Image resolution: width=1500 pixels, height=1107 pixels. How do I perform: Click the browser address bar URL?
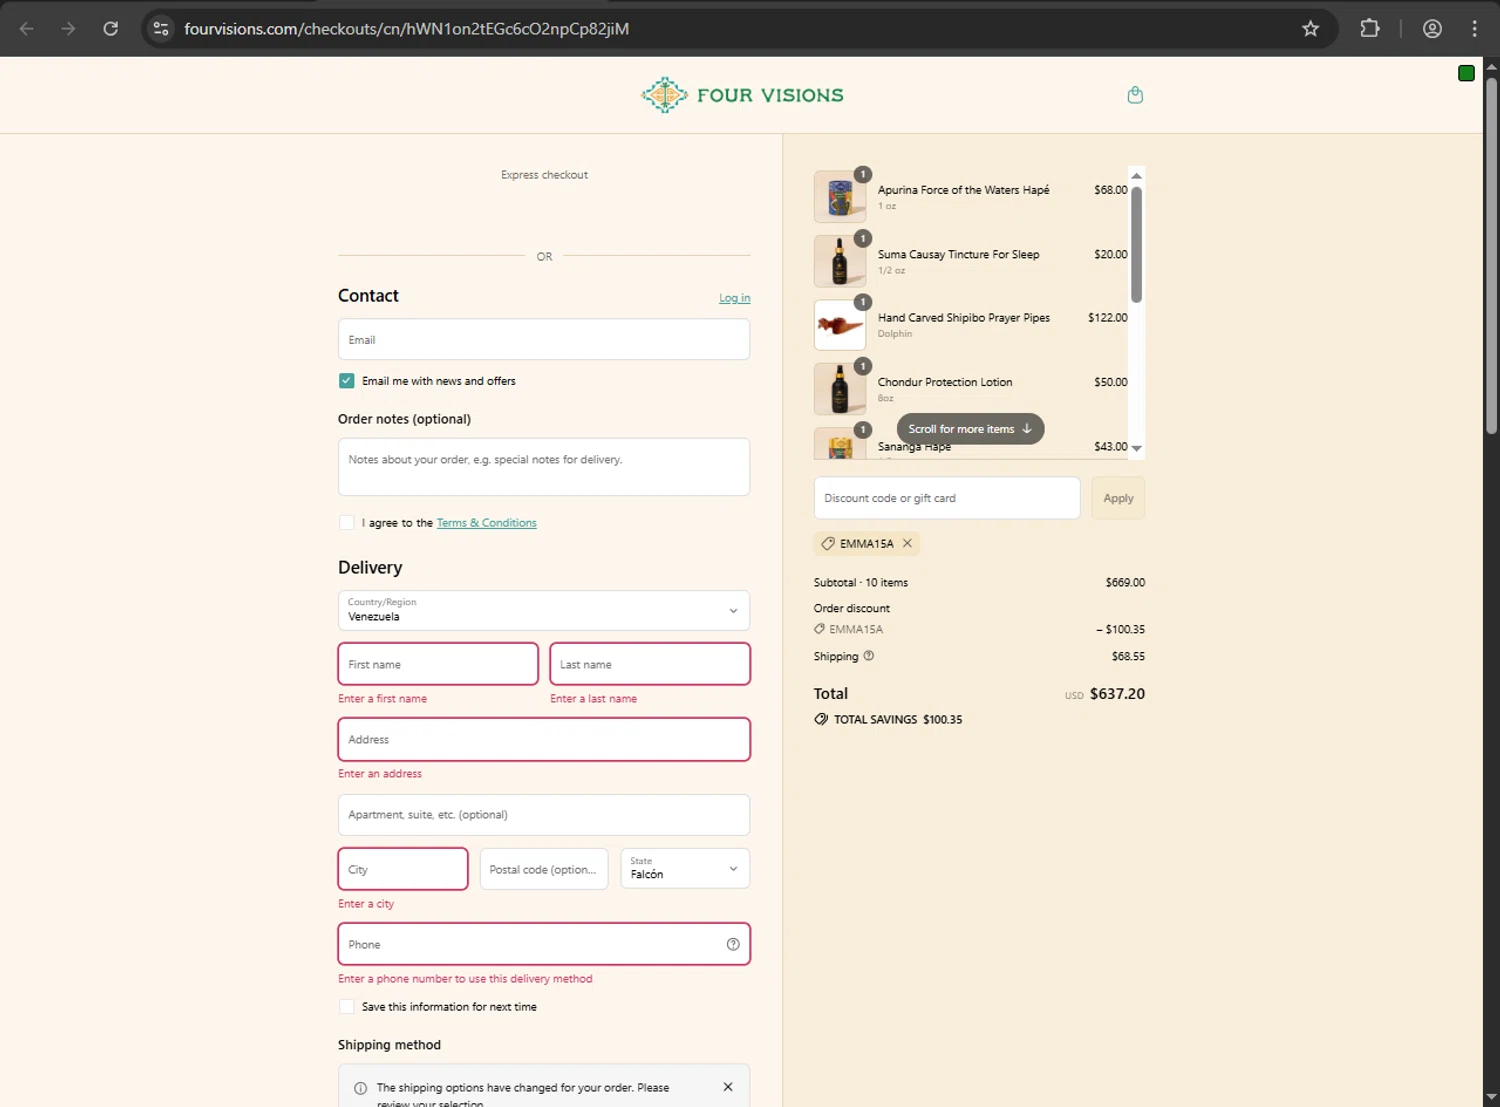pyautogui.click(x=406, y=29)
